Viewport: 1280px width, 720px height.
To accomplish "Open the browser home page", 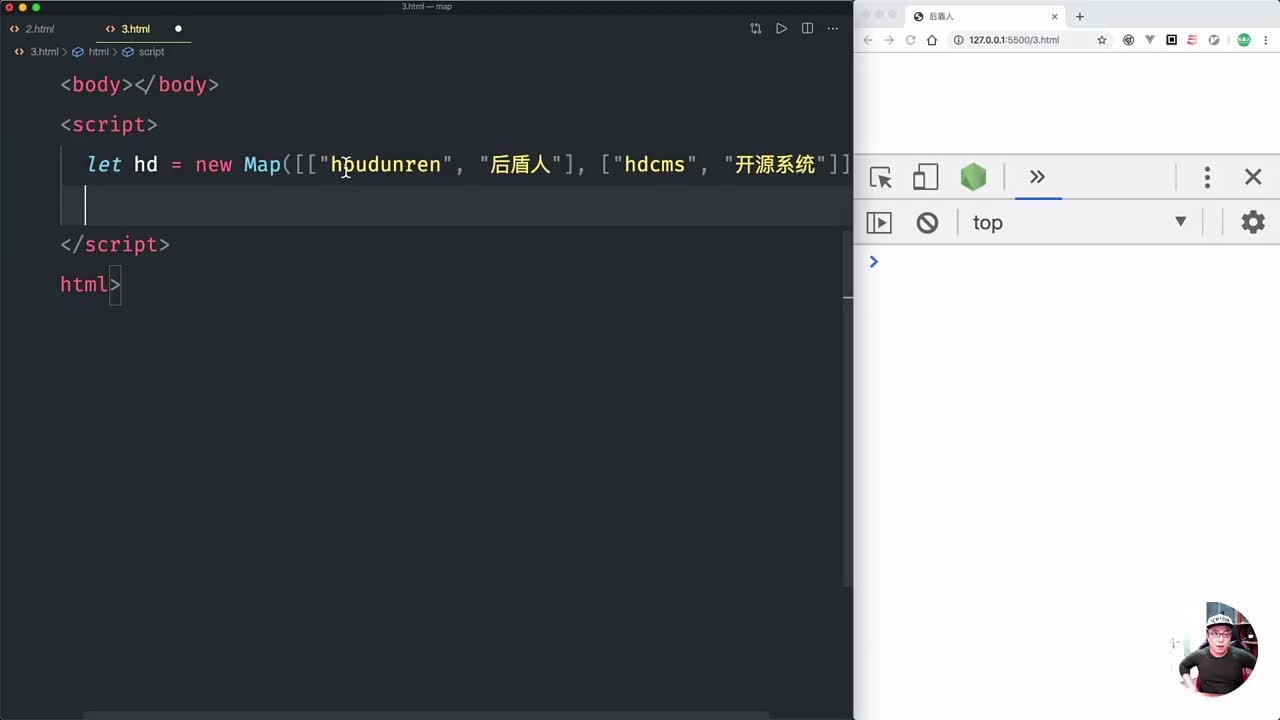I will coord(932,40).
